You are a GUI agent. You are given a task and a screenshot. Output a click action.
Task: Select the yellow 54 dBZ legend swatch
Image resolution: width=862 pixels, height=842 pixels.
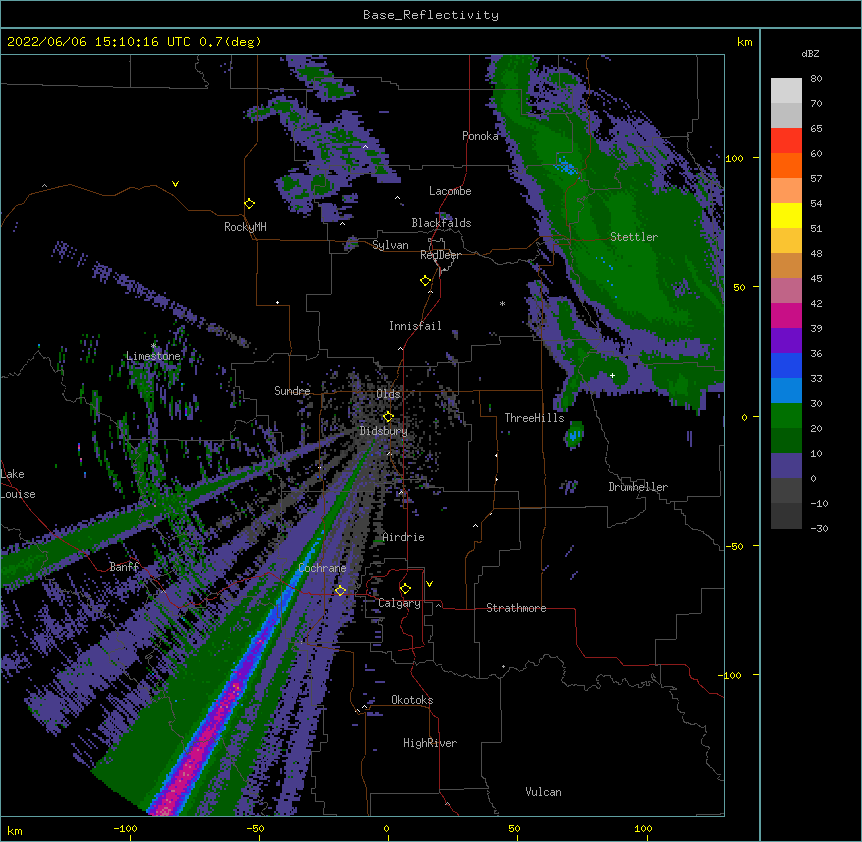[786, 215]
